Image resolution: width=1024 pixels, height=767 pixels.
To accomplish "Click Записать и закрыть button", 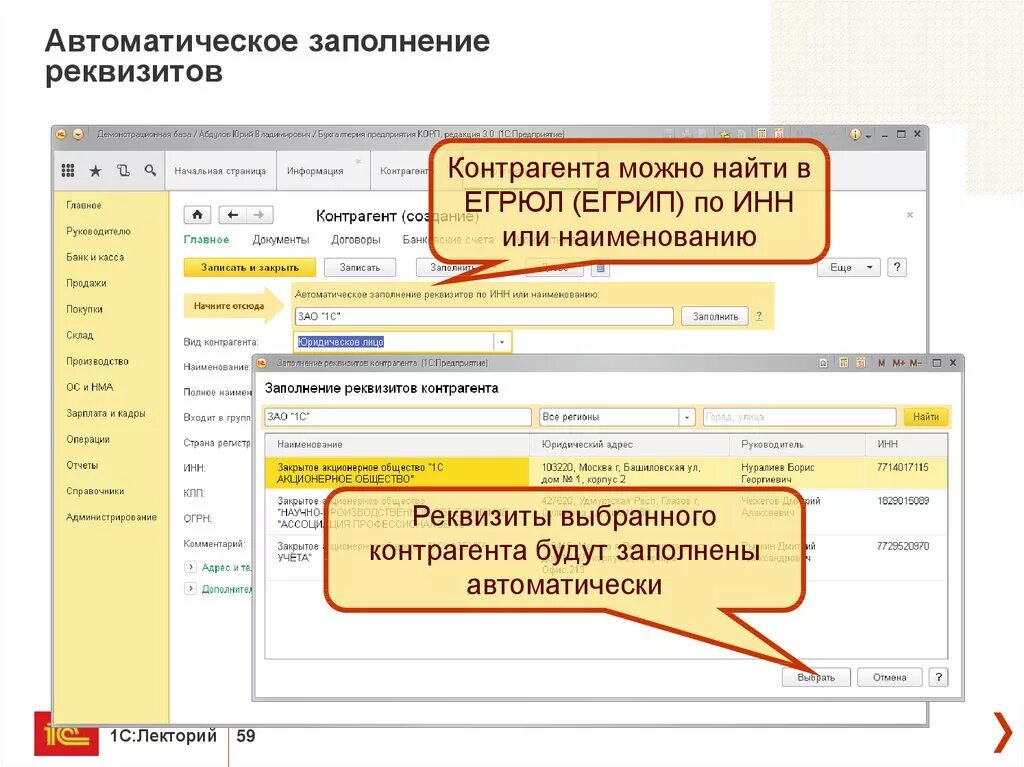I will 249,267.
